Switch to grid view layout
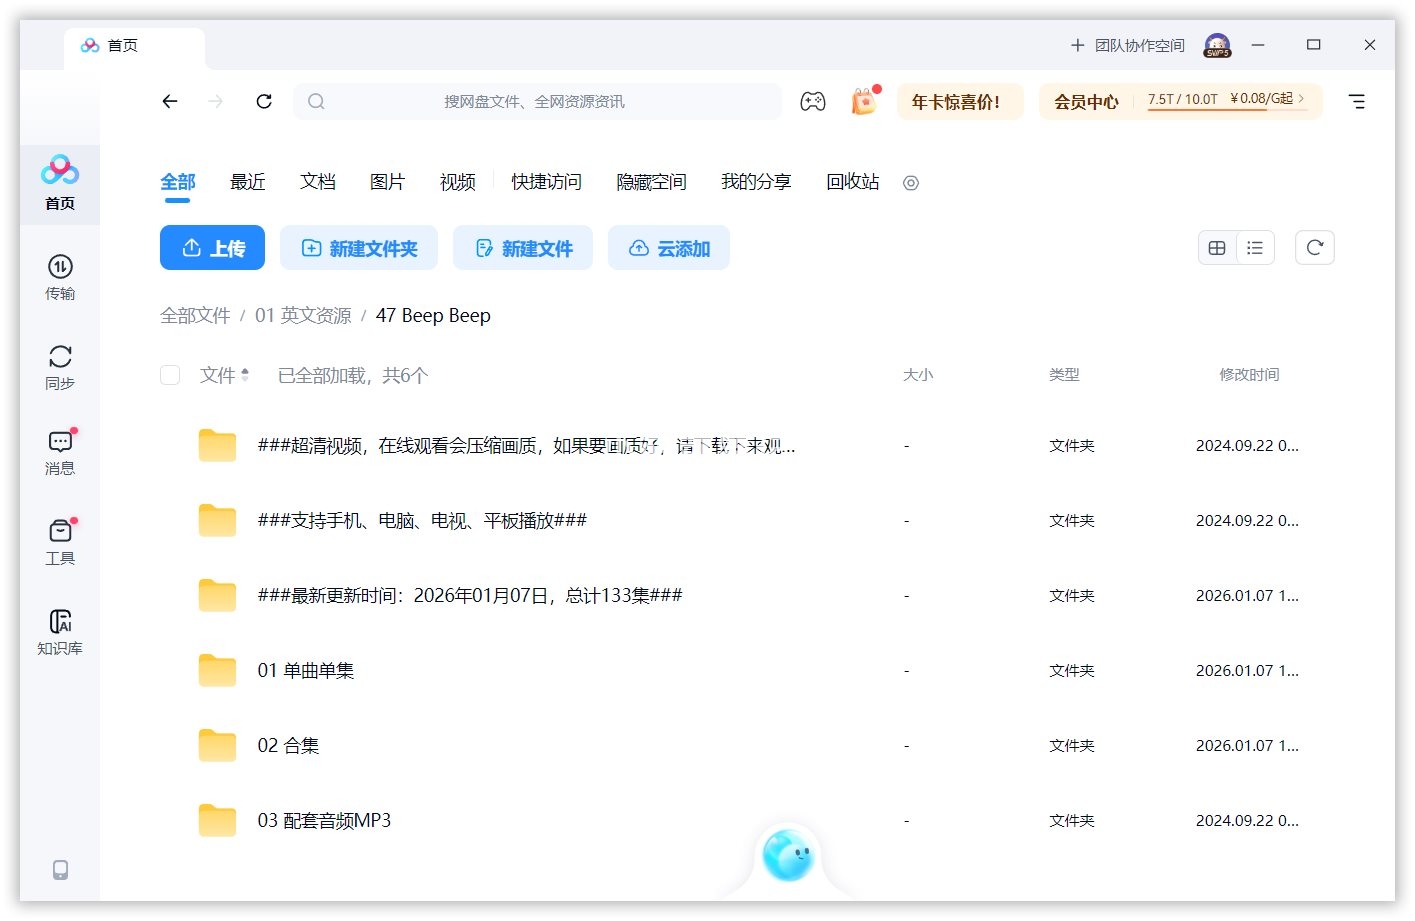This screenshot has height=921, width=1415. point(1217,247)
